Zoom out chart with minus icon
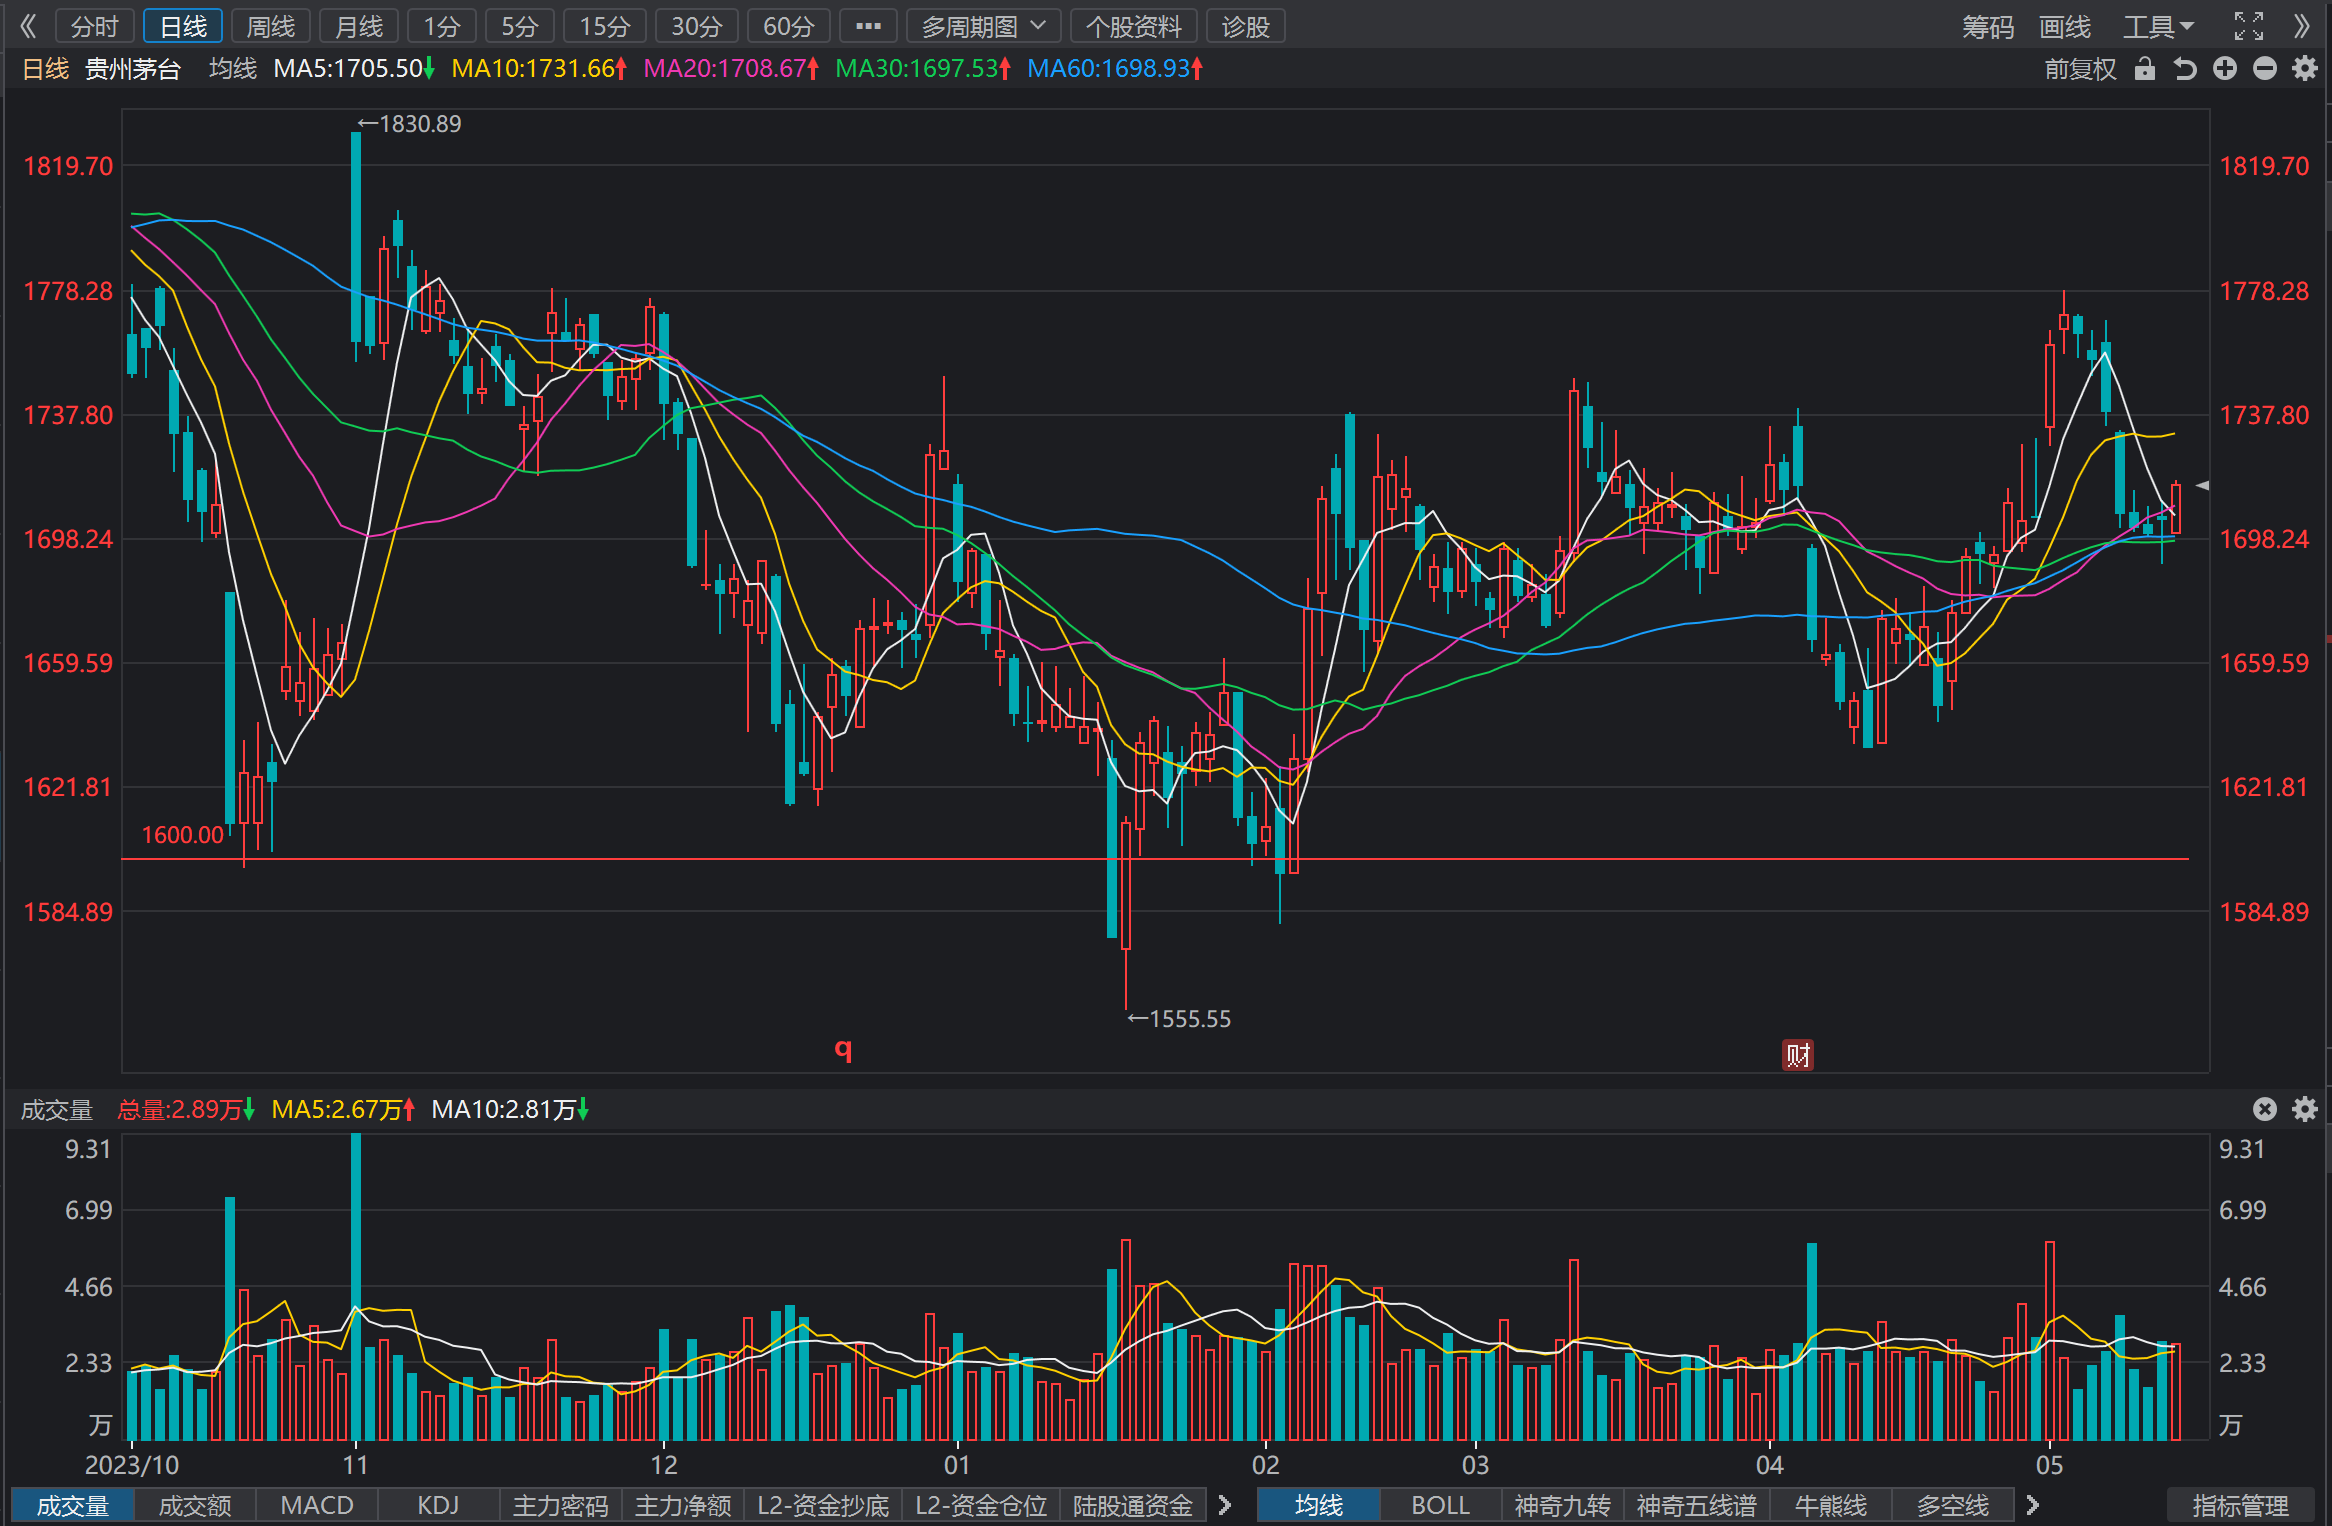Screen dimensions: 2332x1526 click(x=2265, y=68)
